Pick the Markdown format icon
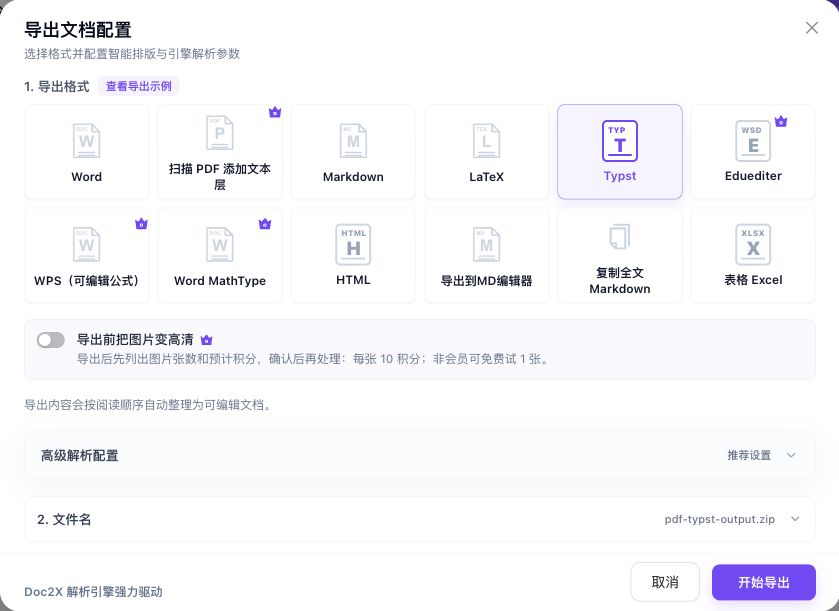The height and width of the screenshot is (611, 839). coord(353,141)
